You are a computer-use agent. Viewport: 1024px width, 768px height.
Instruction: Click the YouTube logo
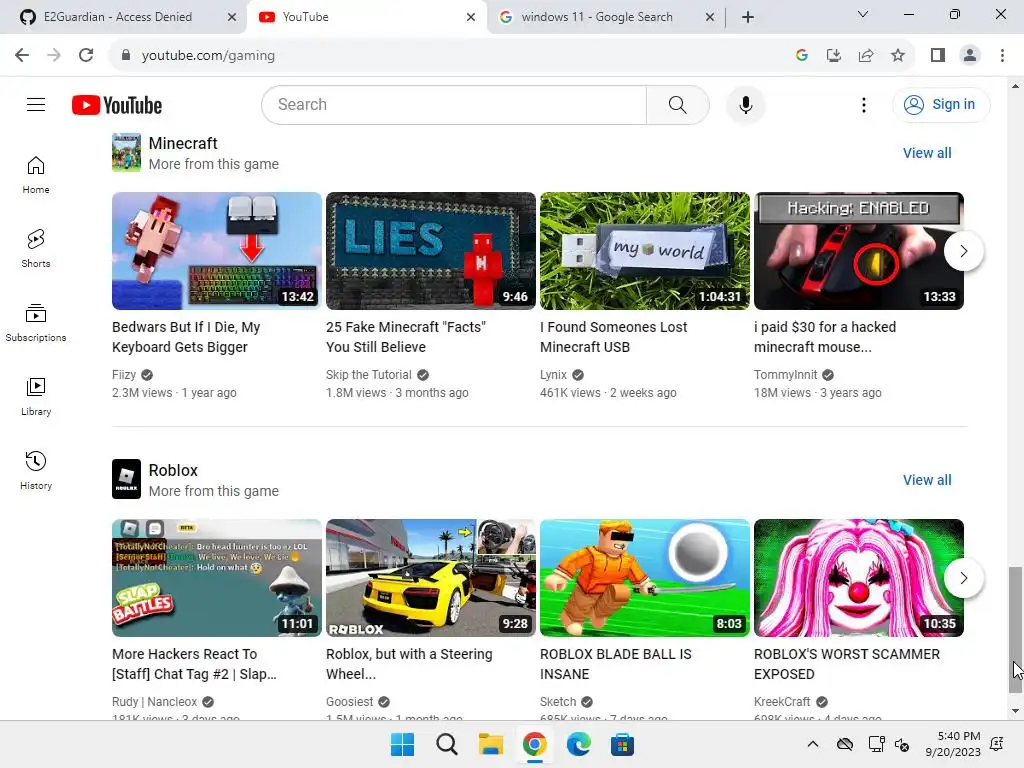pyautogui.click(x=117, y=105)
